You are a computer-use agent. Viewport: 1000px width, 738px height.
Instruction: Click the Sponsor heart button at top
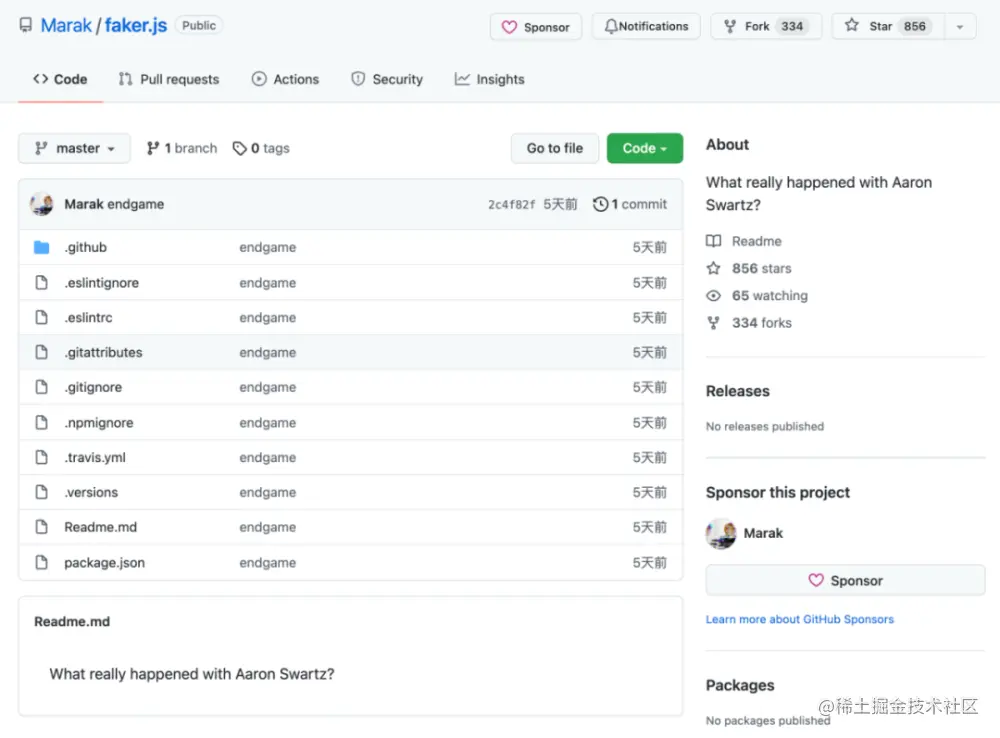point(536,27)
